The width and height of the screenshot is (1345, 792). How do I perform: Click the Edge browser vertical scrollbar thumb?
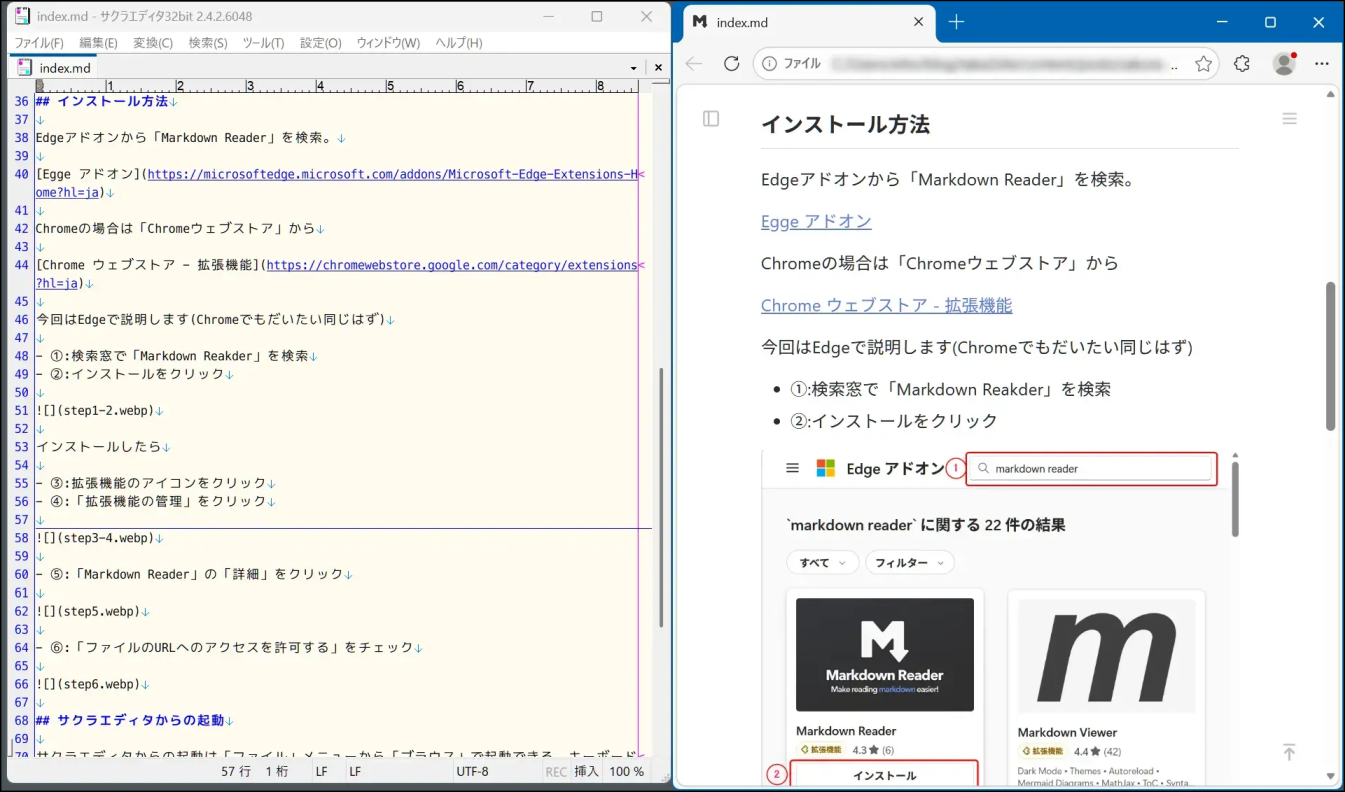point(1330,355)
